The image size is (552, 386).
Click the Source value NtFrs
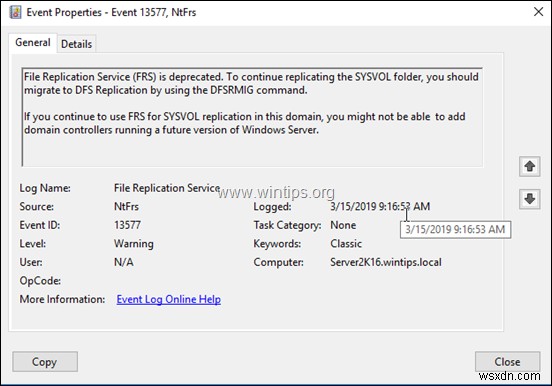click(x=126, y=206)
